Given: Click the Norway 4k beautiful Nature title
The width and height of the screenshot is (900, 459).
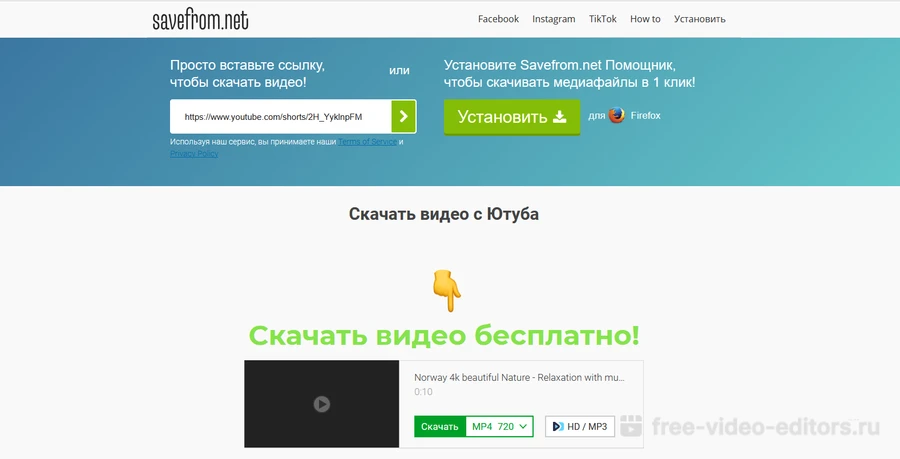Looking at the screenshot, I should point(519,378).
